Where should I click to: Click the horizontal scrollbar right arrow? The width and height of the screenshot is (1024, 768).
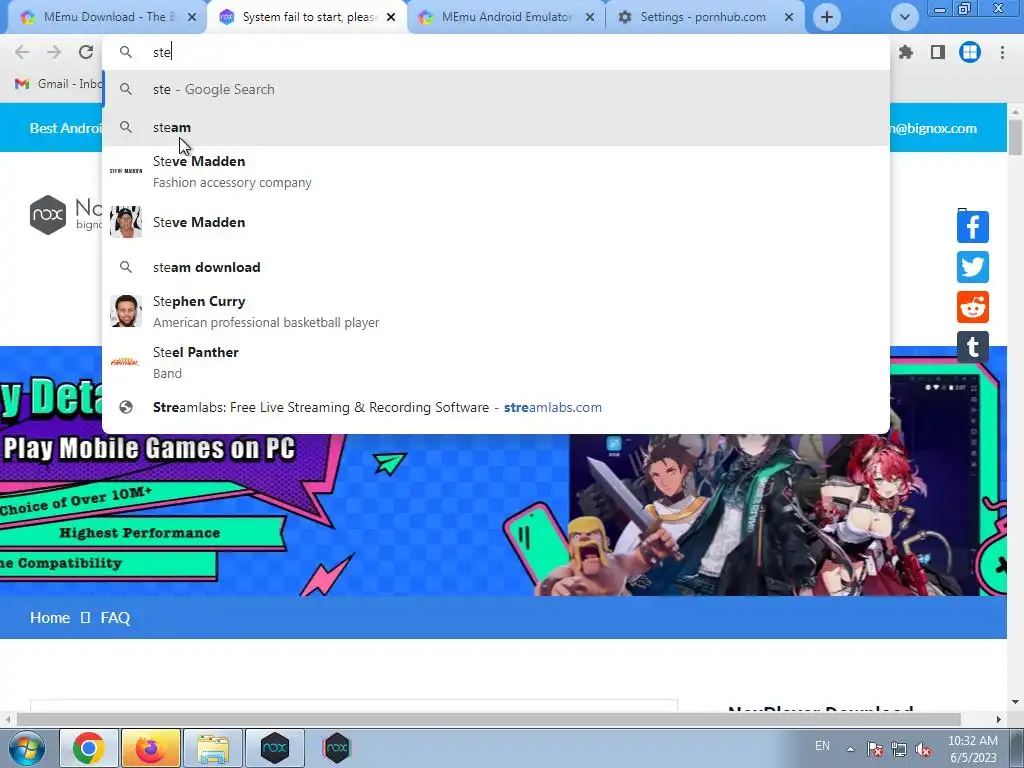[999, 719]
